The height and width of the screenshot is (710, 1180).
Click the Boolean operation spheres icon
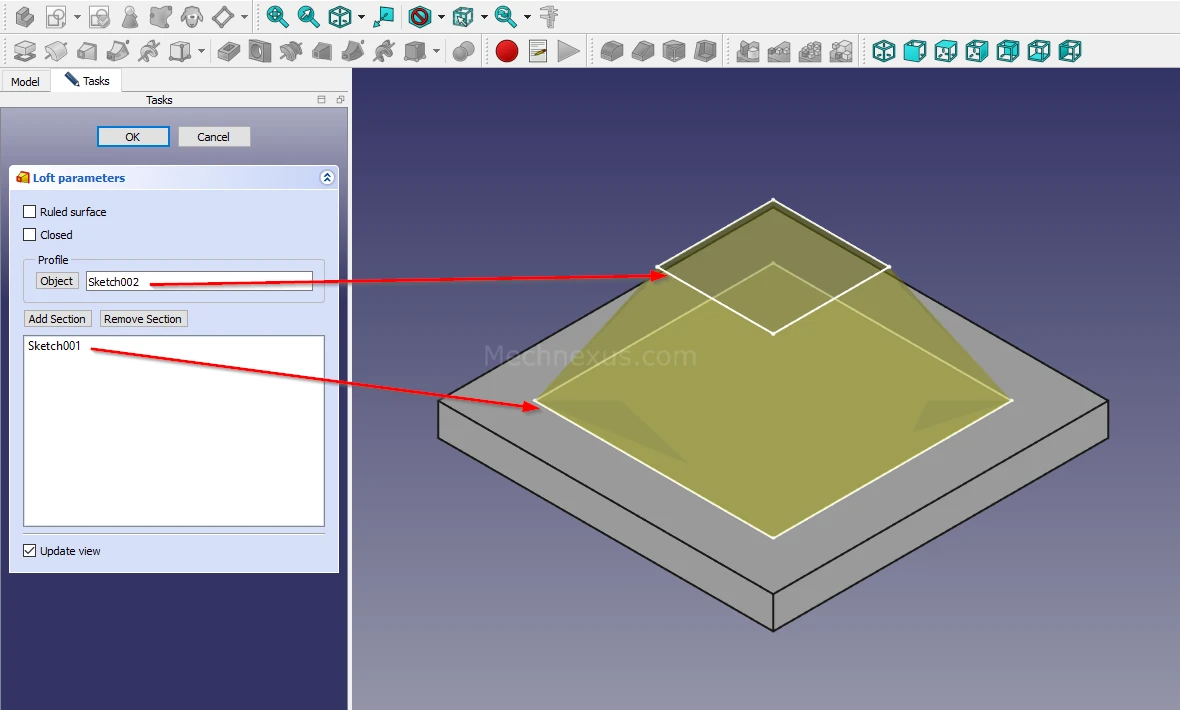463,51
